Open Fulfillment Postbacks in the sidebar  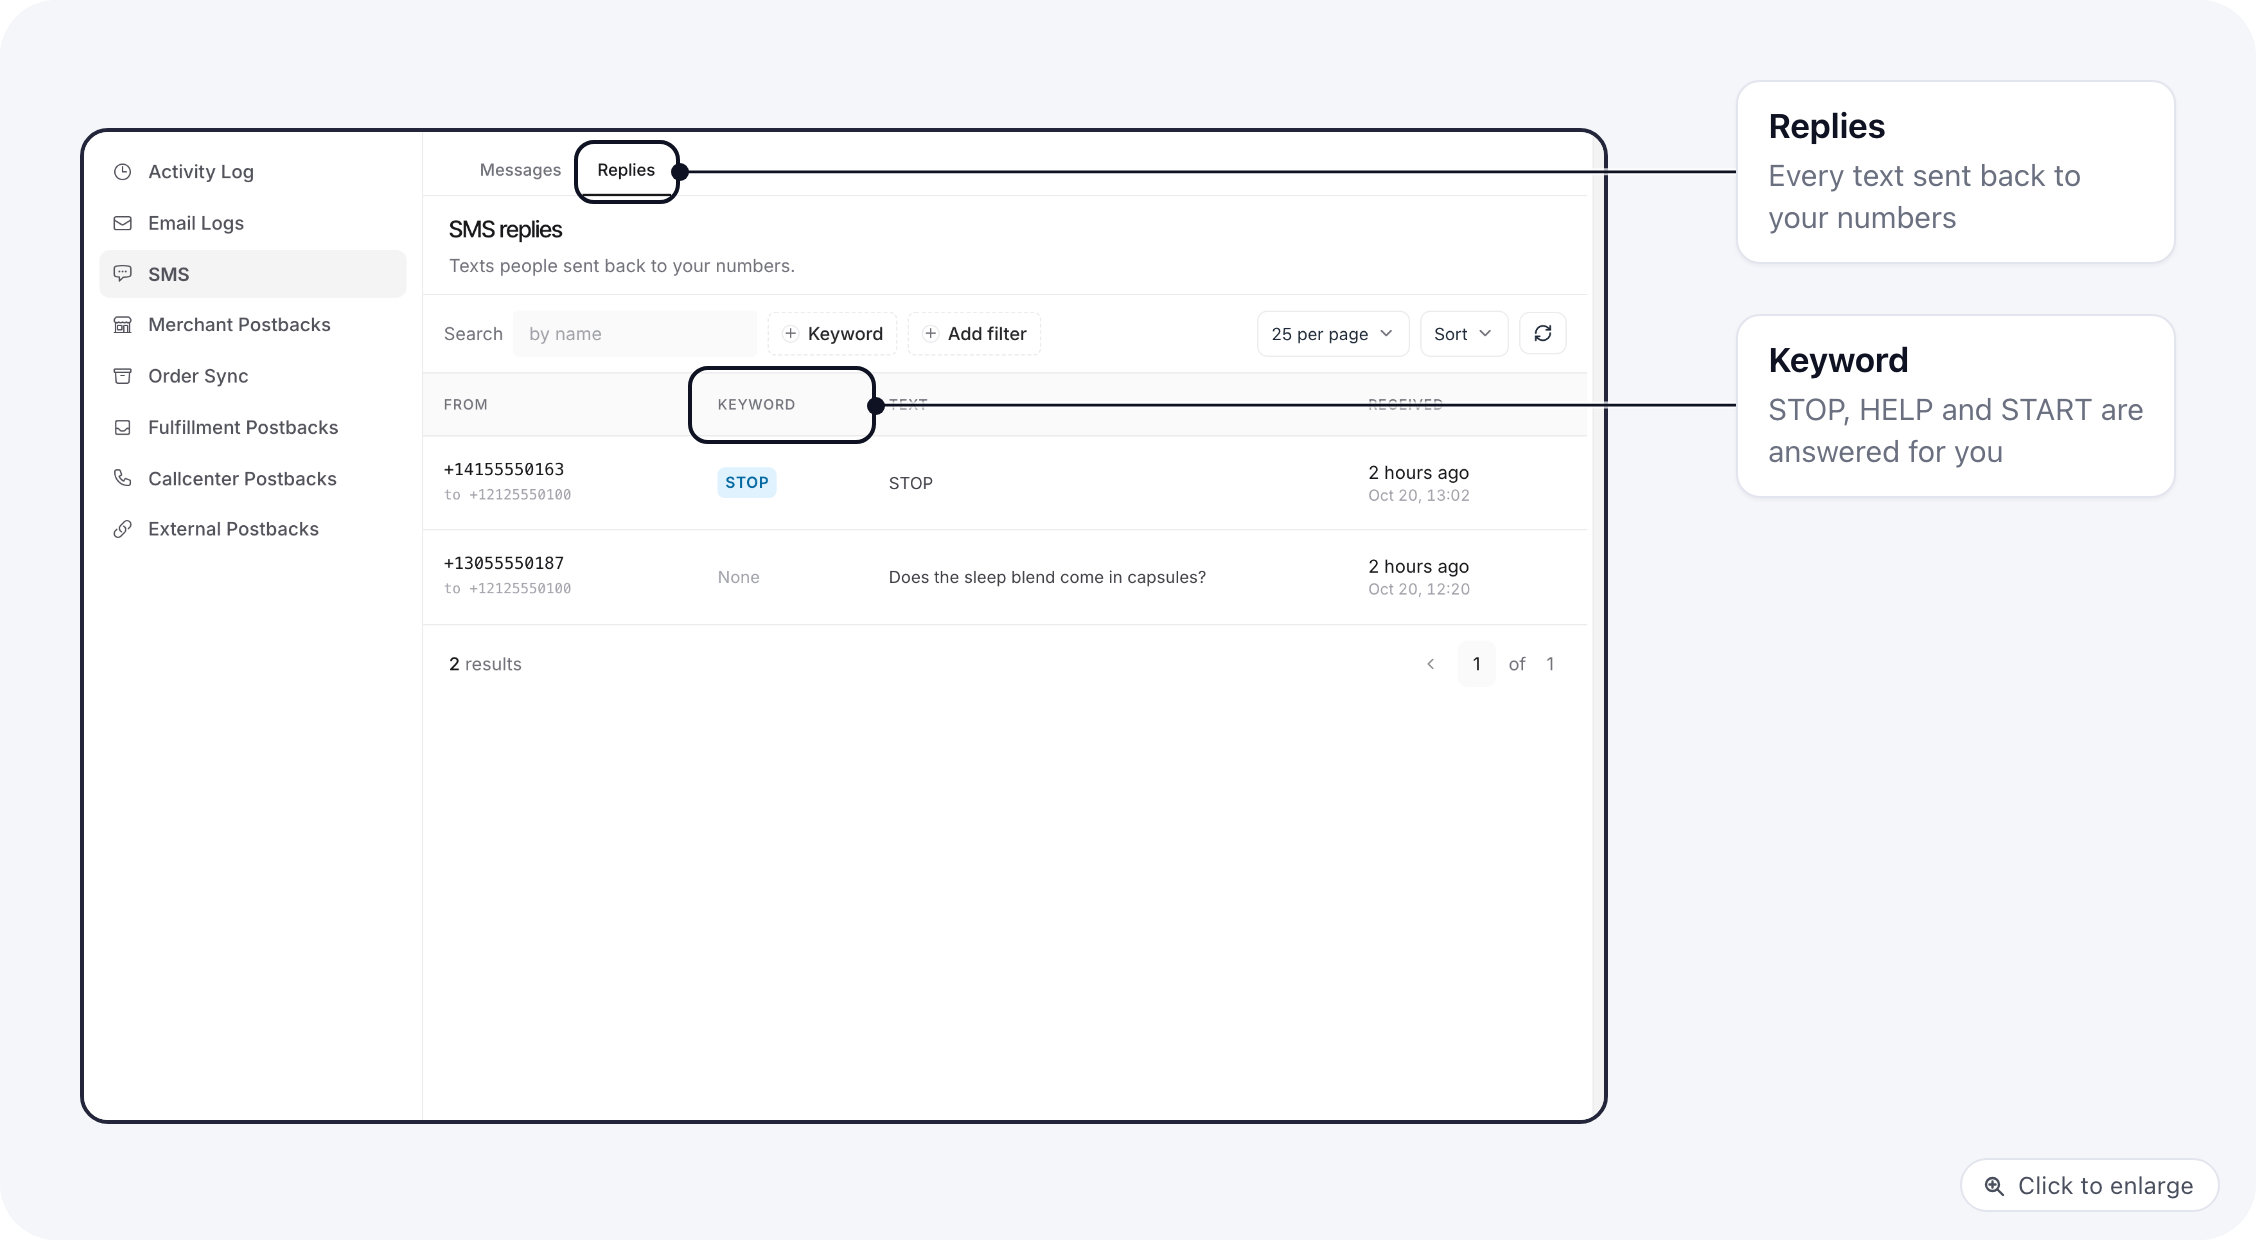pyautogui.click(x=253, y=428)
